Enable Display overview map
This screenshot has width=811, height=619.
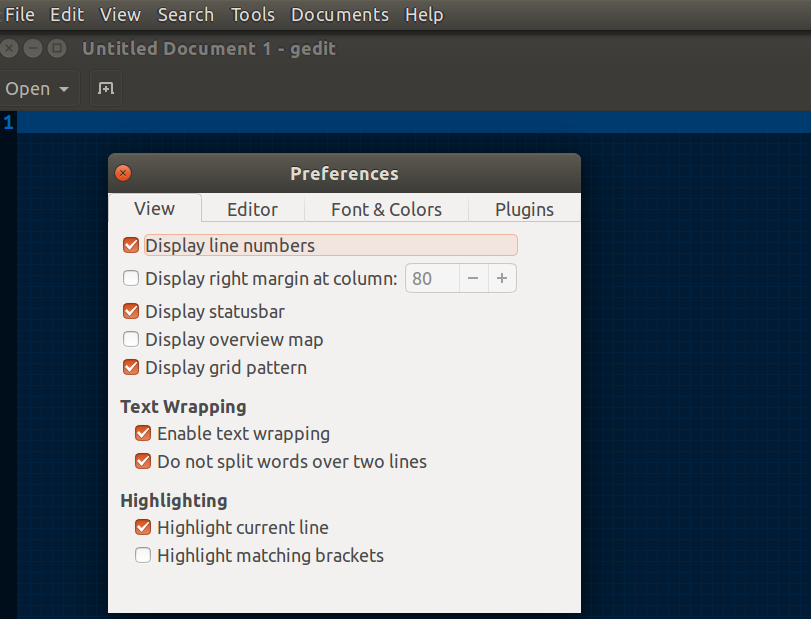(x=131, y=340)
